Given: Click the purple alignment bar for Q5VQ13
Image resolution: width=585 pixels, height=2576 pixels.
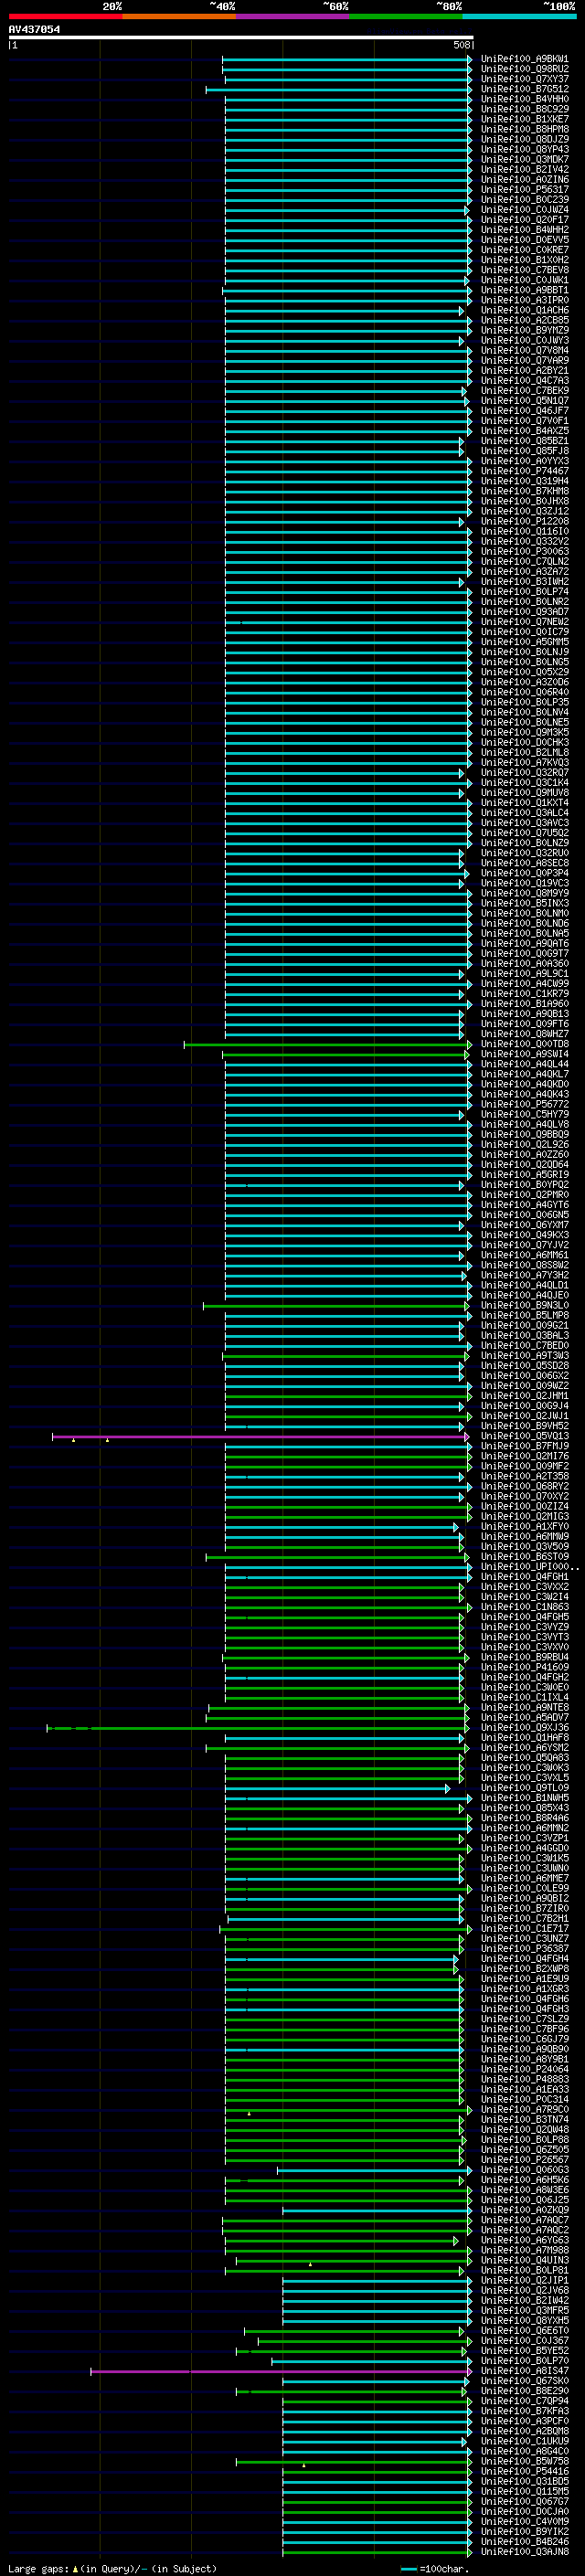Looking at the screenshot, I should 260,1437.
